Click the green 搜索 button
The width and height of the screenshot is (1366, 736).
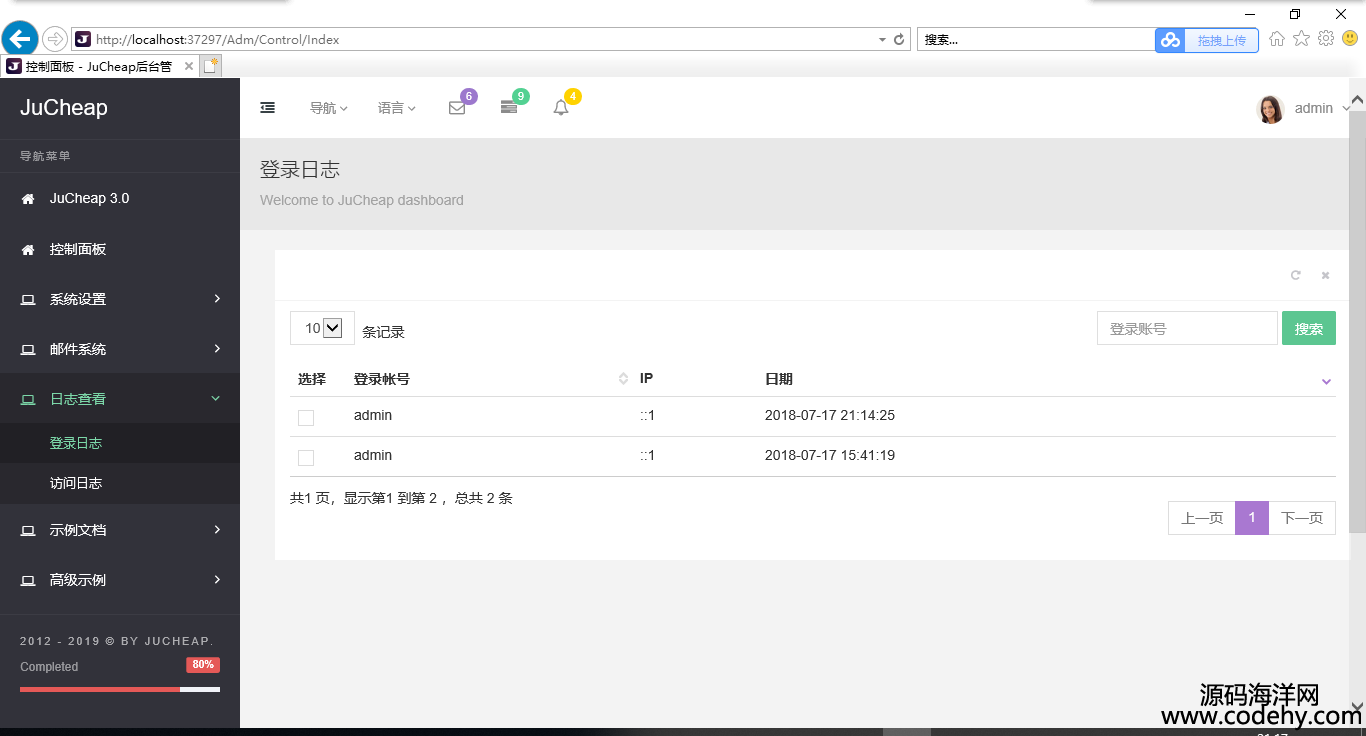tap(1308, 328)
